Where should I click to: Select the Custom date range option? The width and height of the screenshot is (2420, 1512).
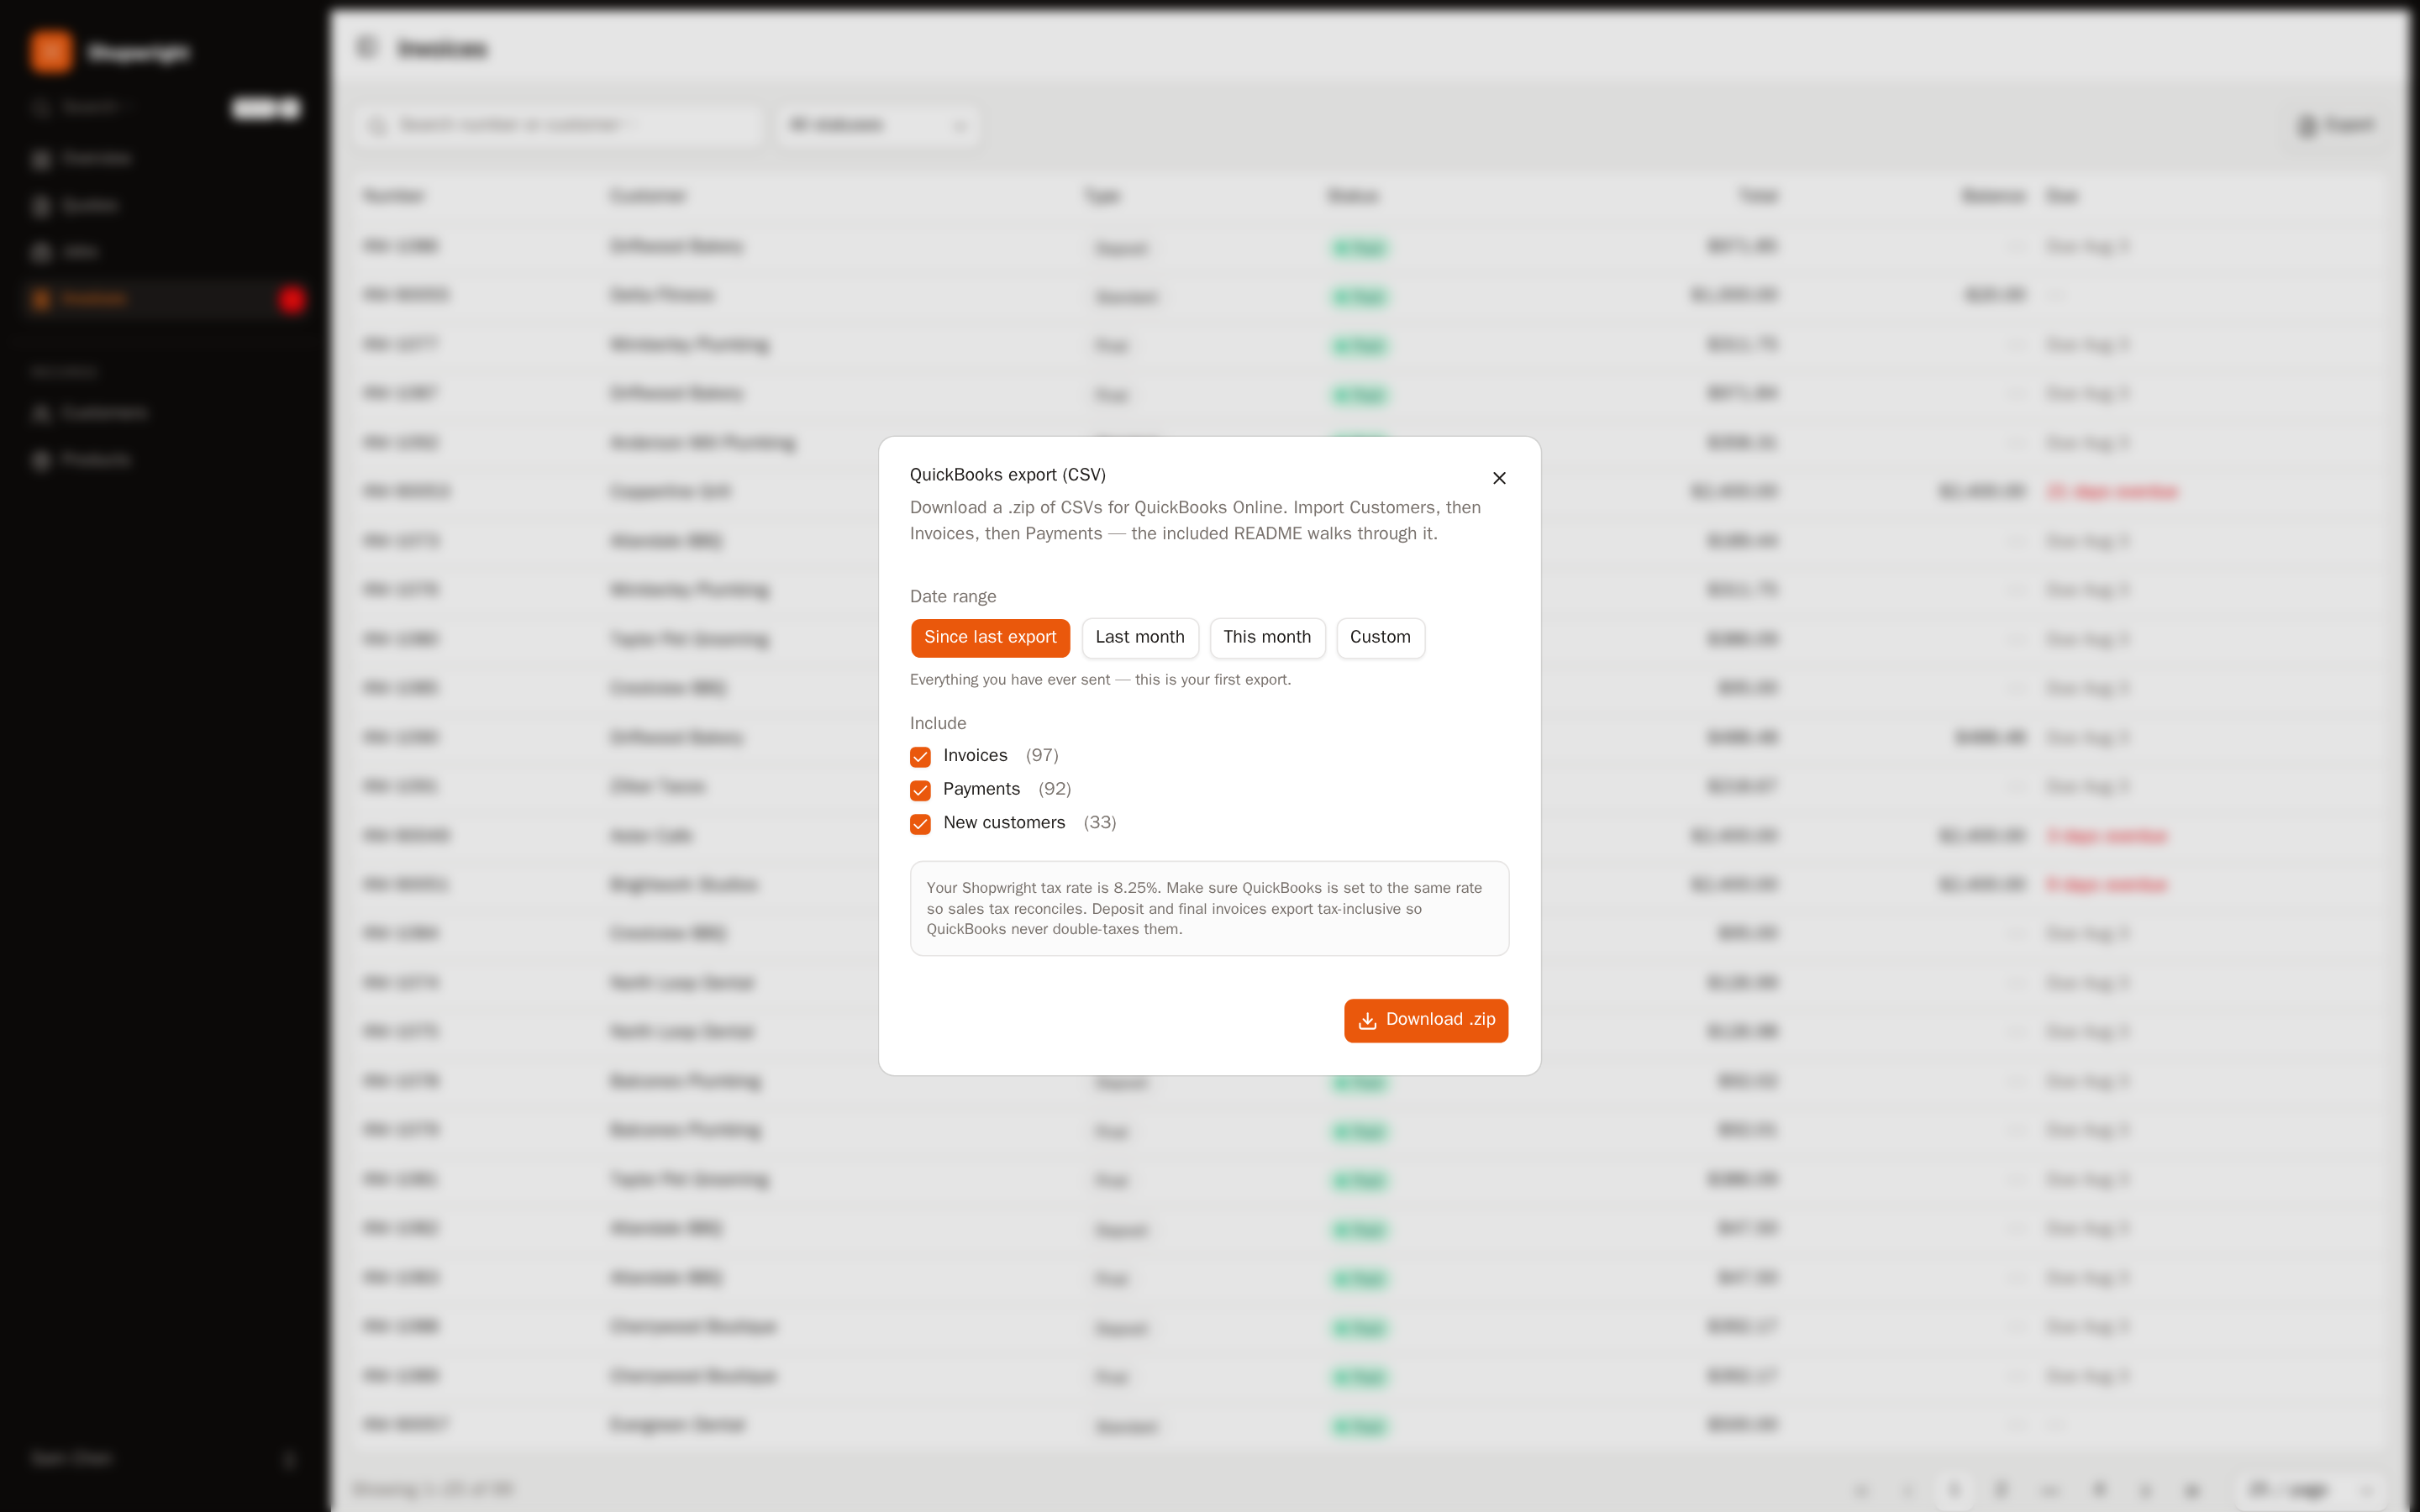point(1380,638)
